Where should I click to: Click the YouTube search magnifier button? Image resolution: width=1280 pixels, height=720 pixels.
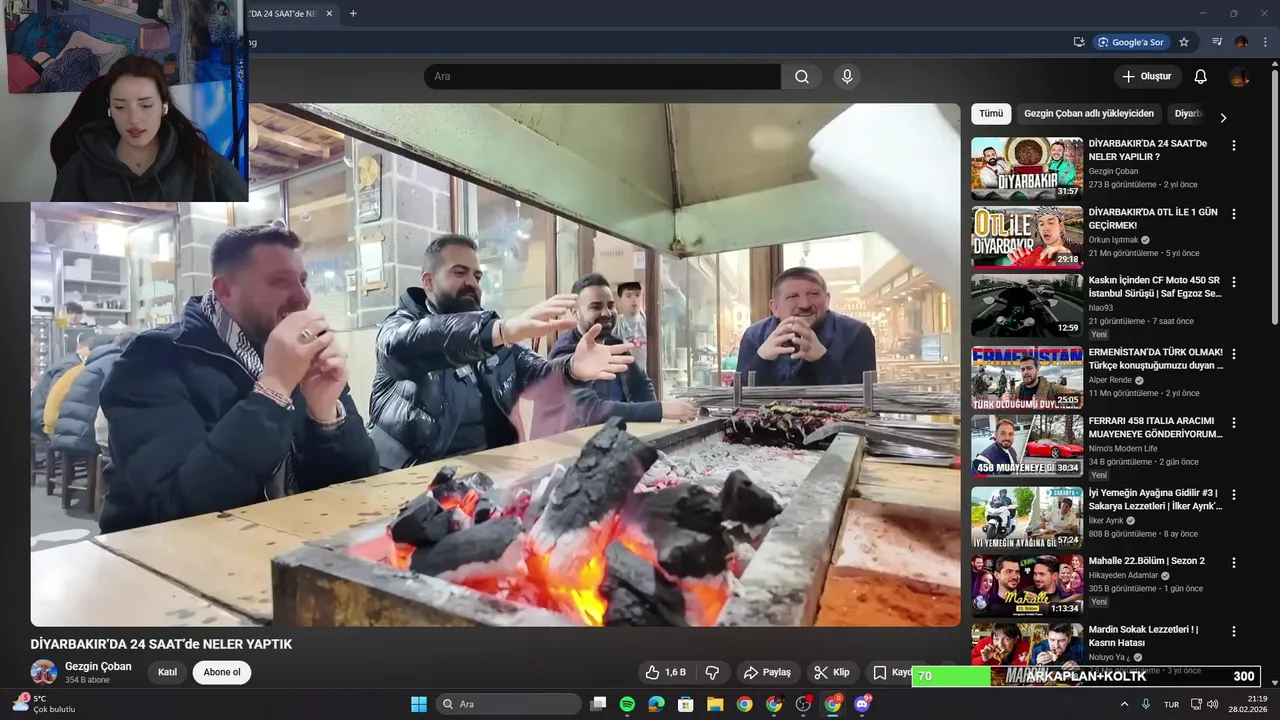click(x=802, y=77)
